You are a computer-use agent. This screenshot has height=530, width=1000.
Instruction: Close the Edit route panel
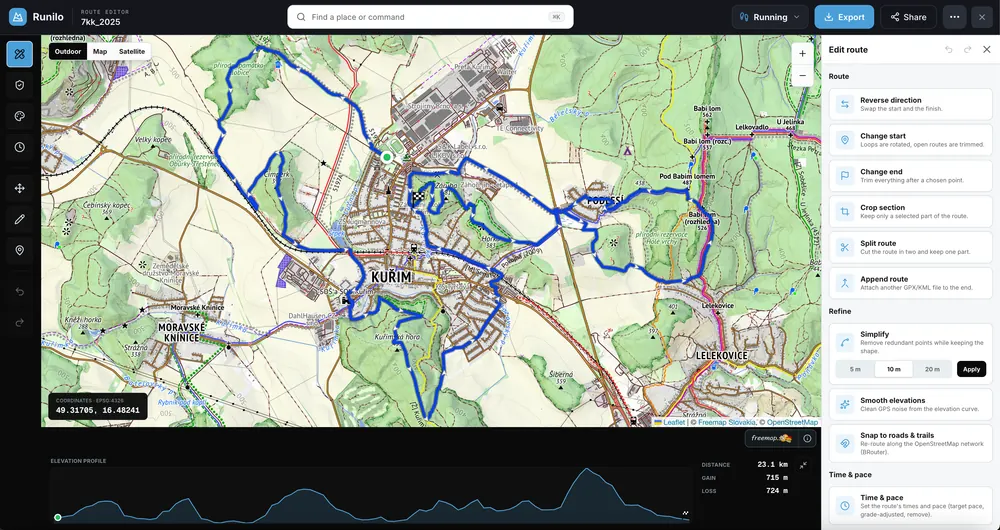point(987,50)
